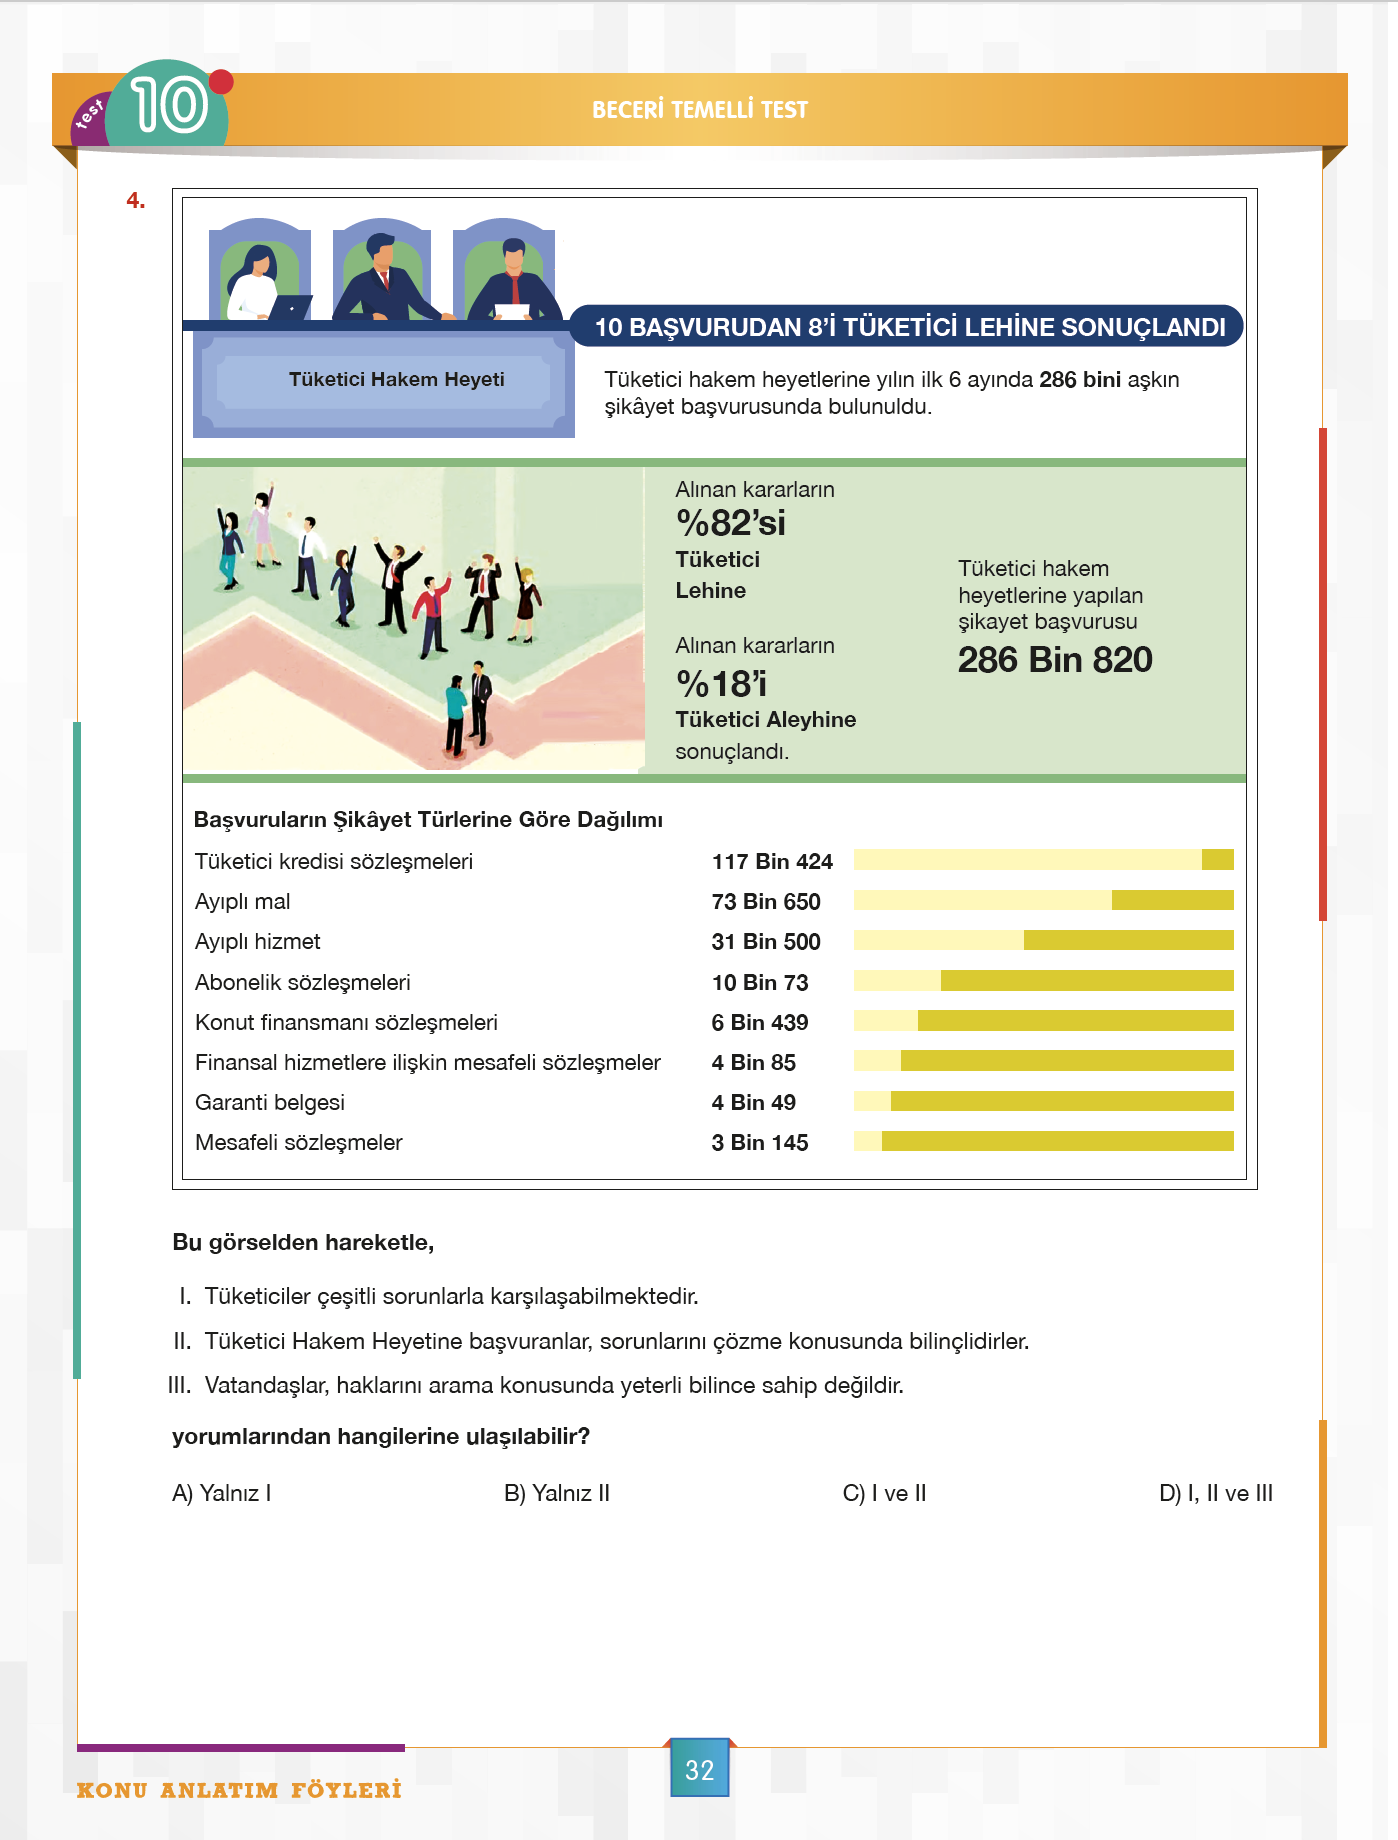Click the bar next to 73 Bin 650

(x=1043, y=900)
